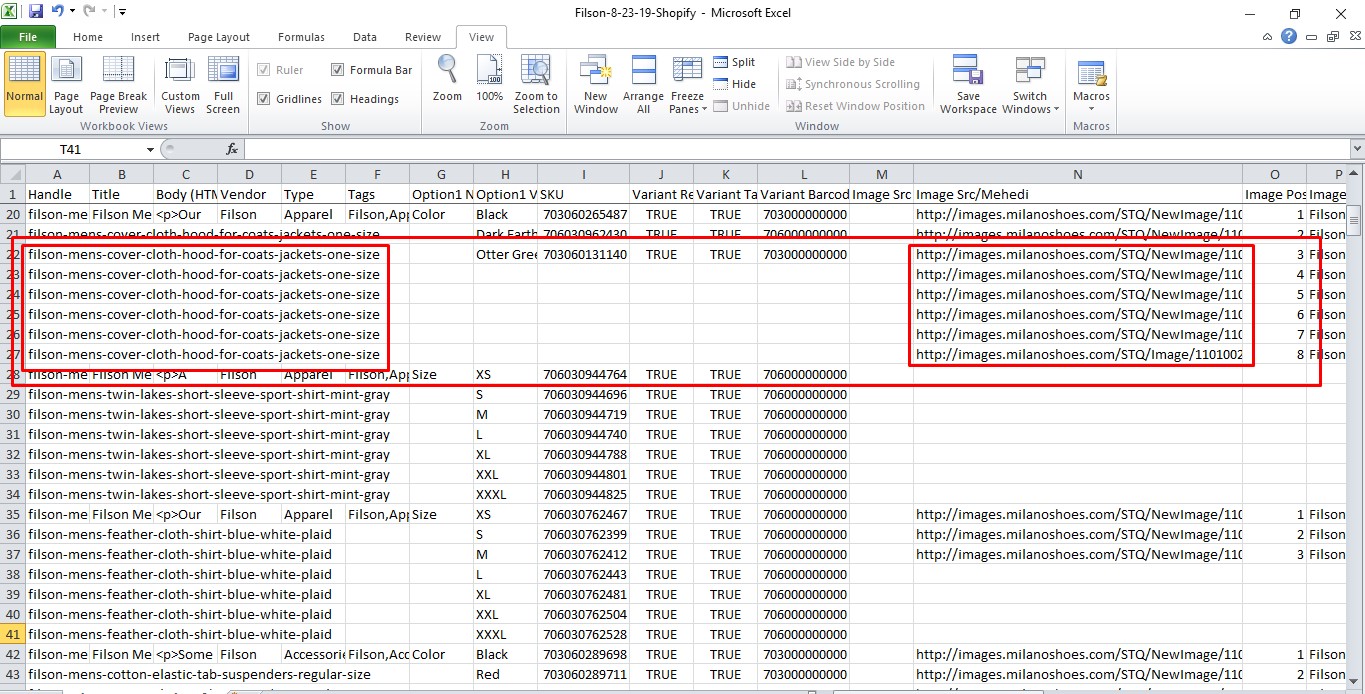Toggle the Gridlines checkbox
This screenshot has height=694, width=1365.
(x=264, y=99)
